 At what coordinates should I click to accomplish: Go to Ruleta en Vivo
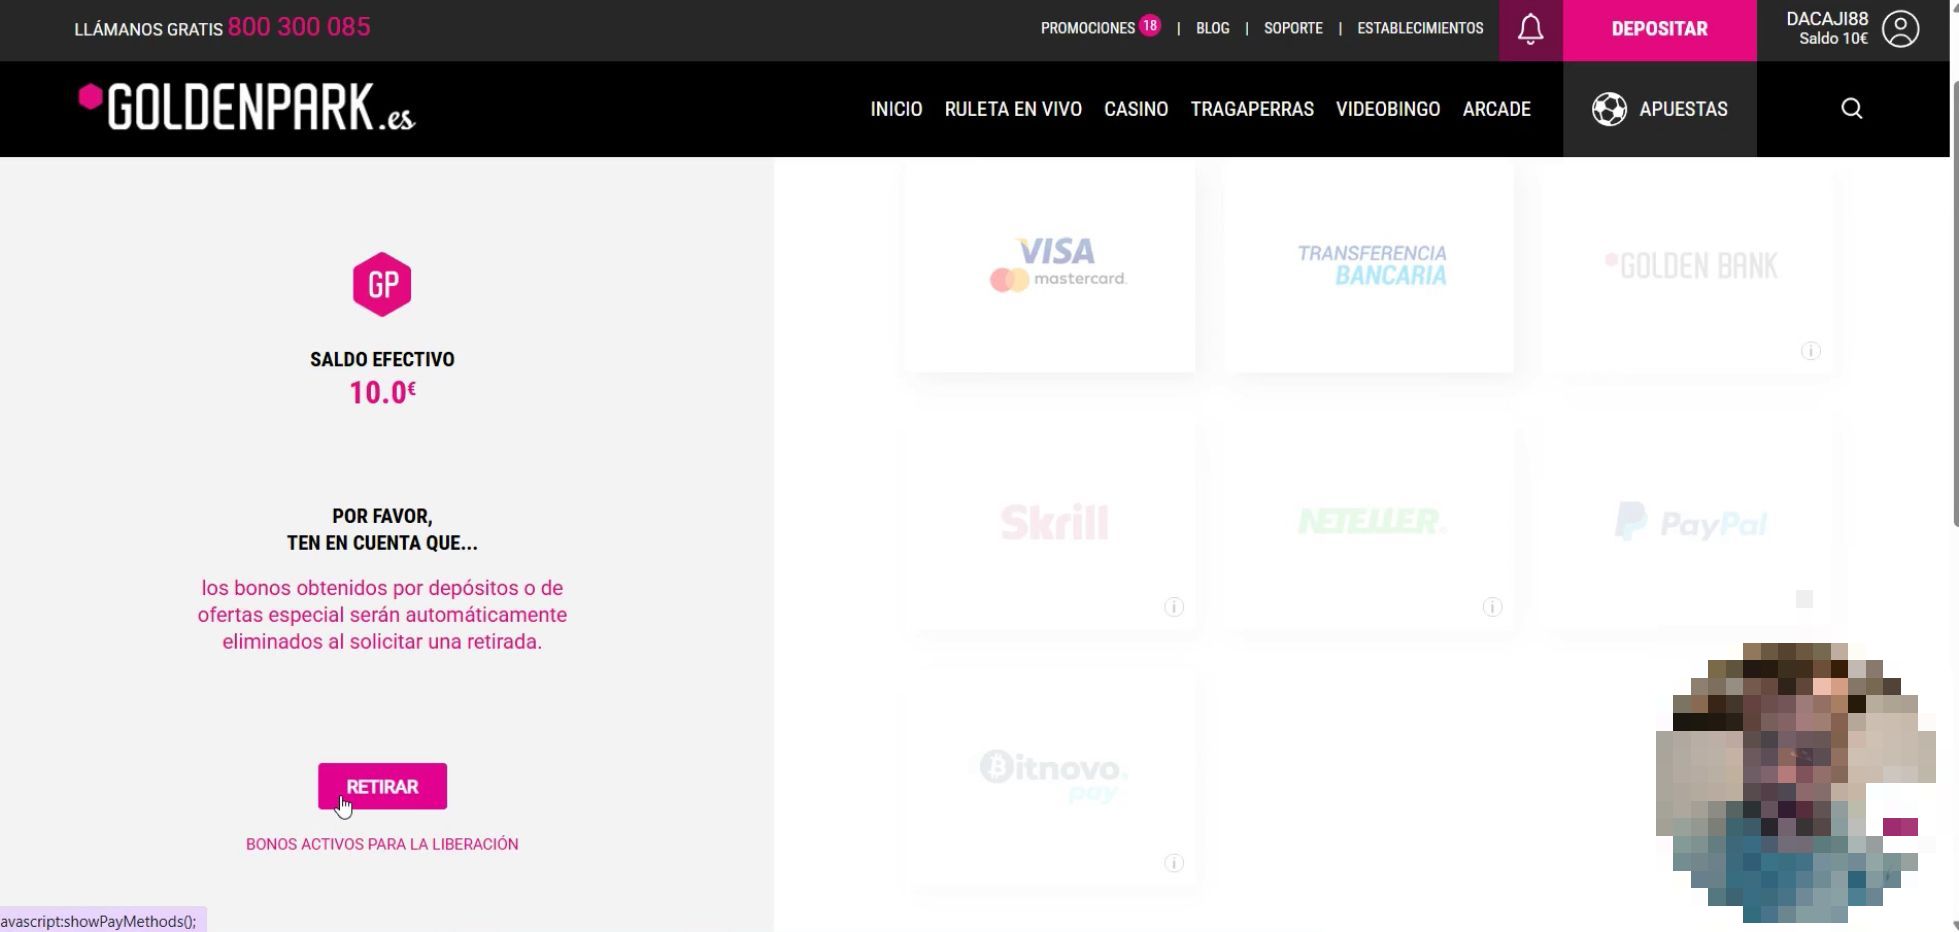pos(1013,109)
